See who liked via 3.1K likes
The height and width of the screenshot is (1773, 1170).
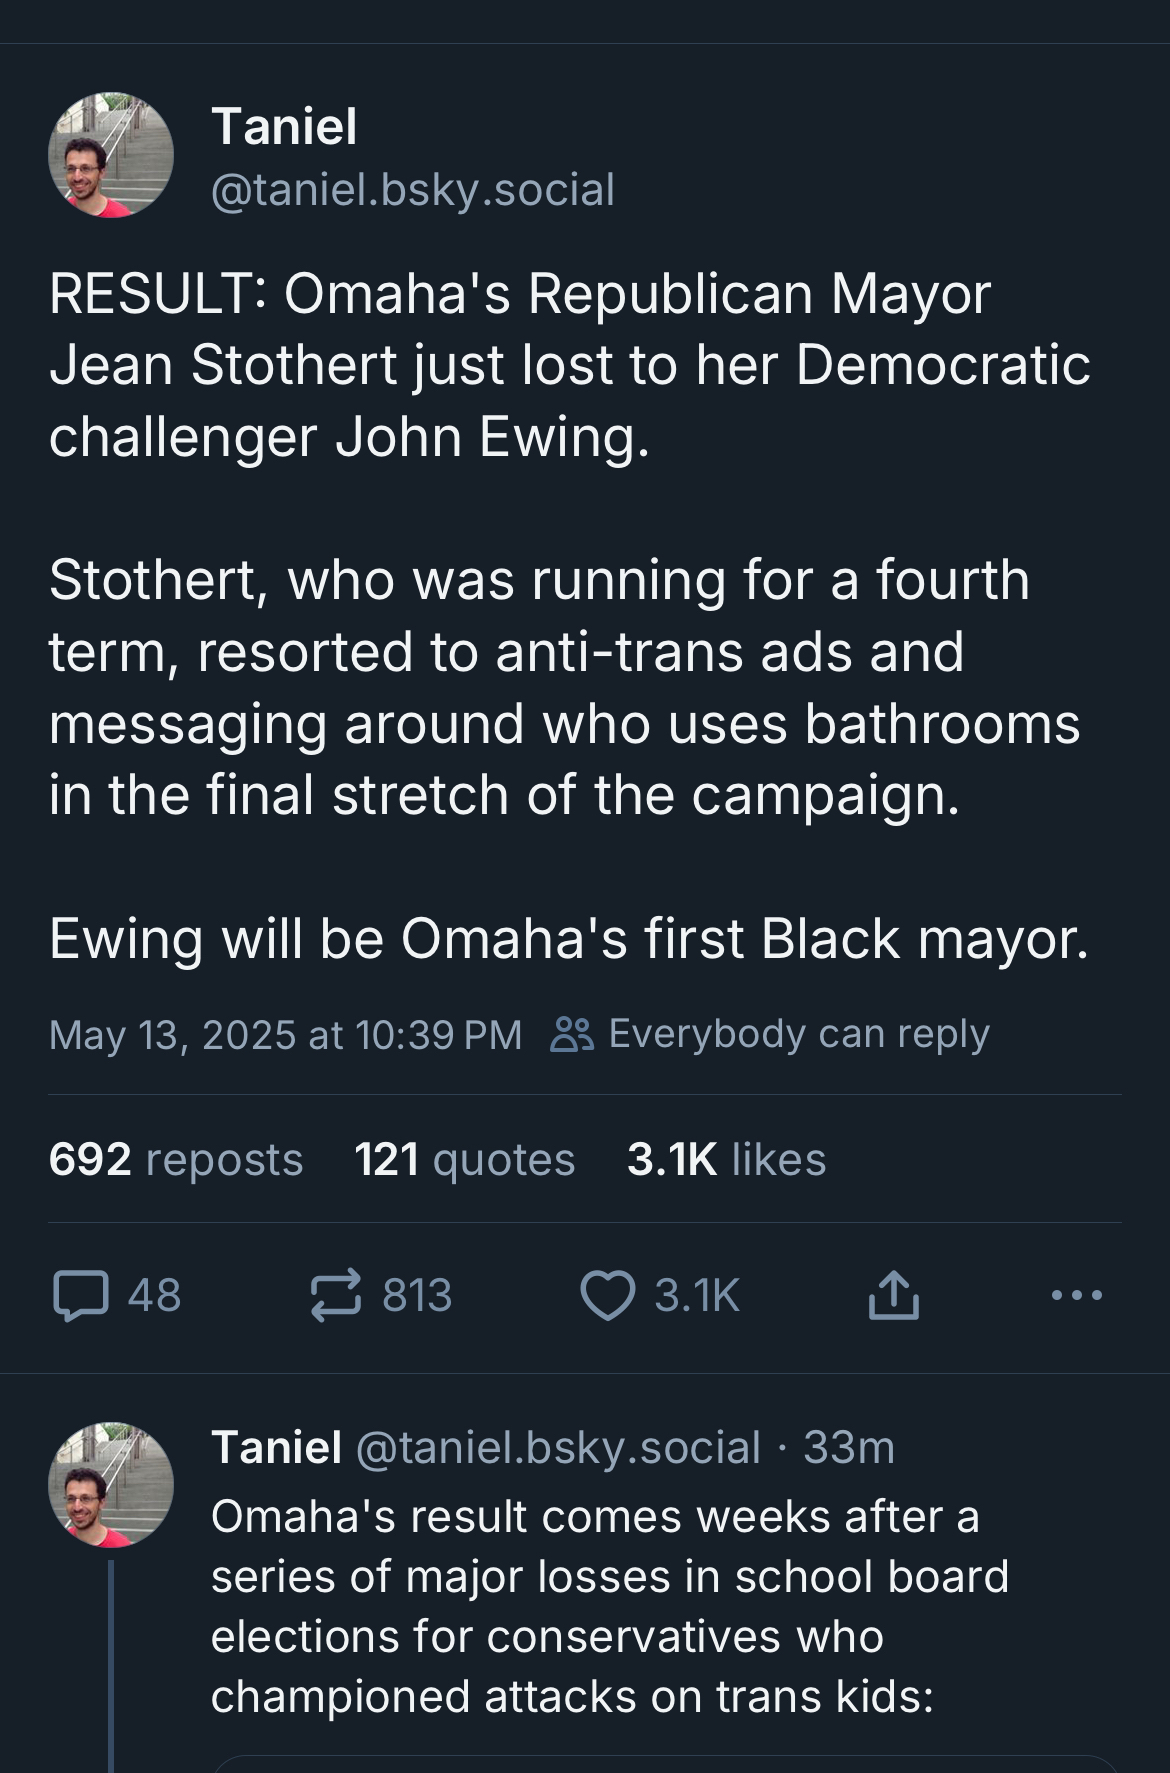[x=726, y=1160]
